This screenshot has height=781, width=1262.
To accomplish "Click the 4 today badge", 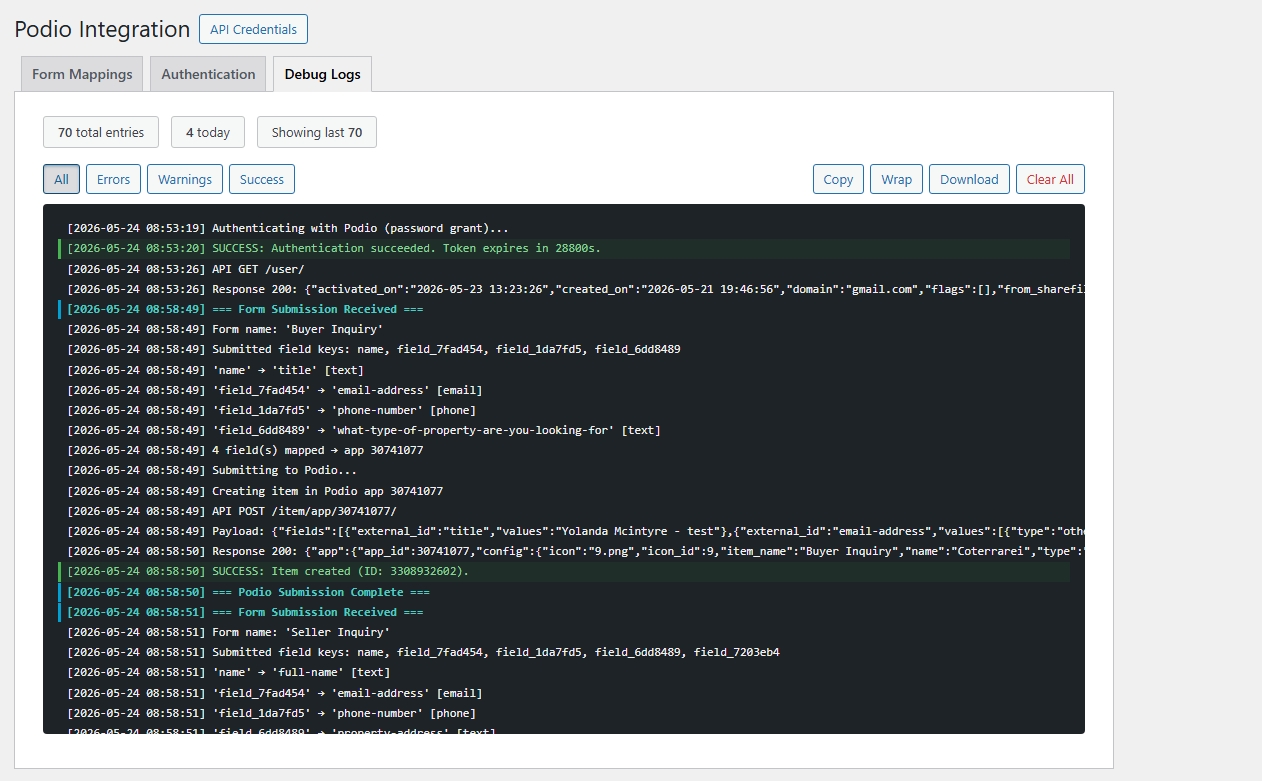I will pyautogui.click(x=208, y=132).
